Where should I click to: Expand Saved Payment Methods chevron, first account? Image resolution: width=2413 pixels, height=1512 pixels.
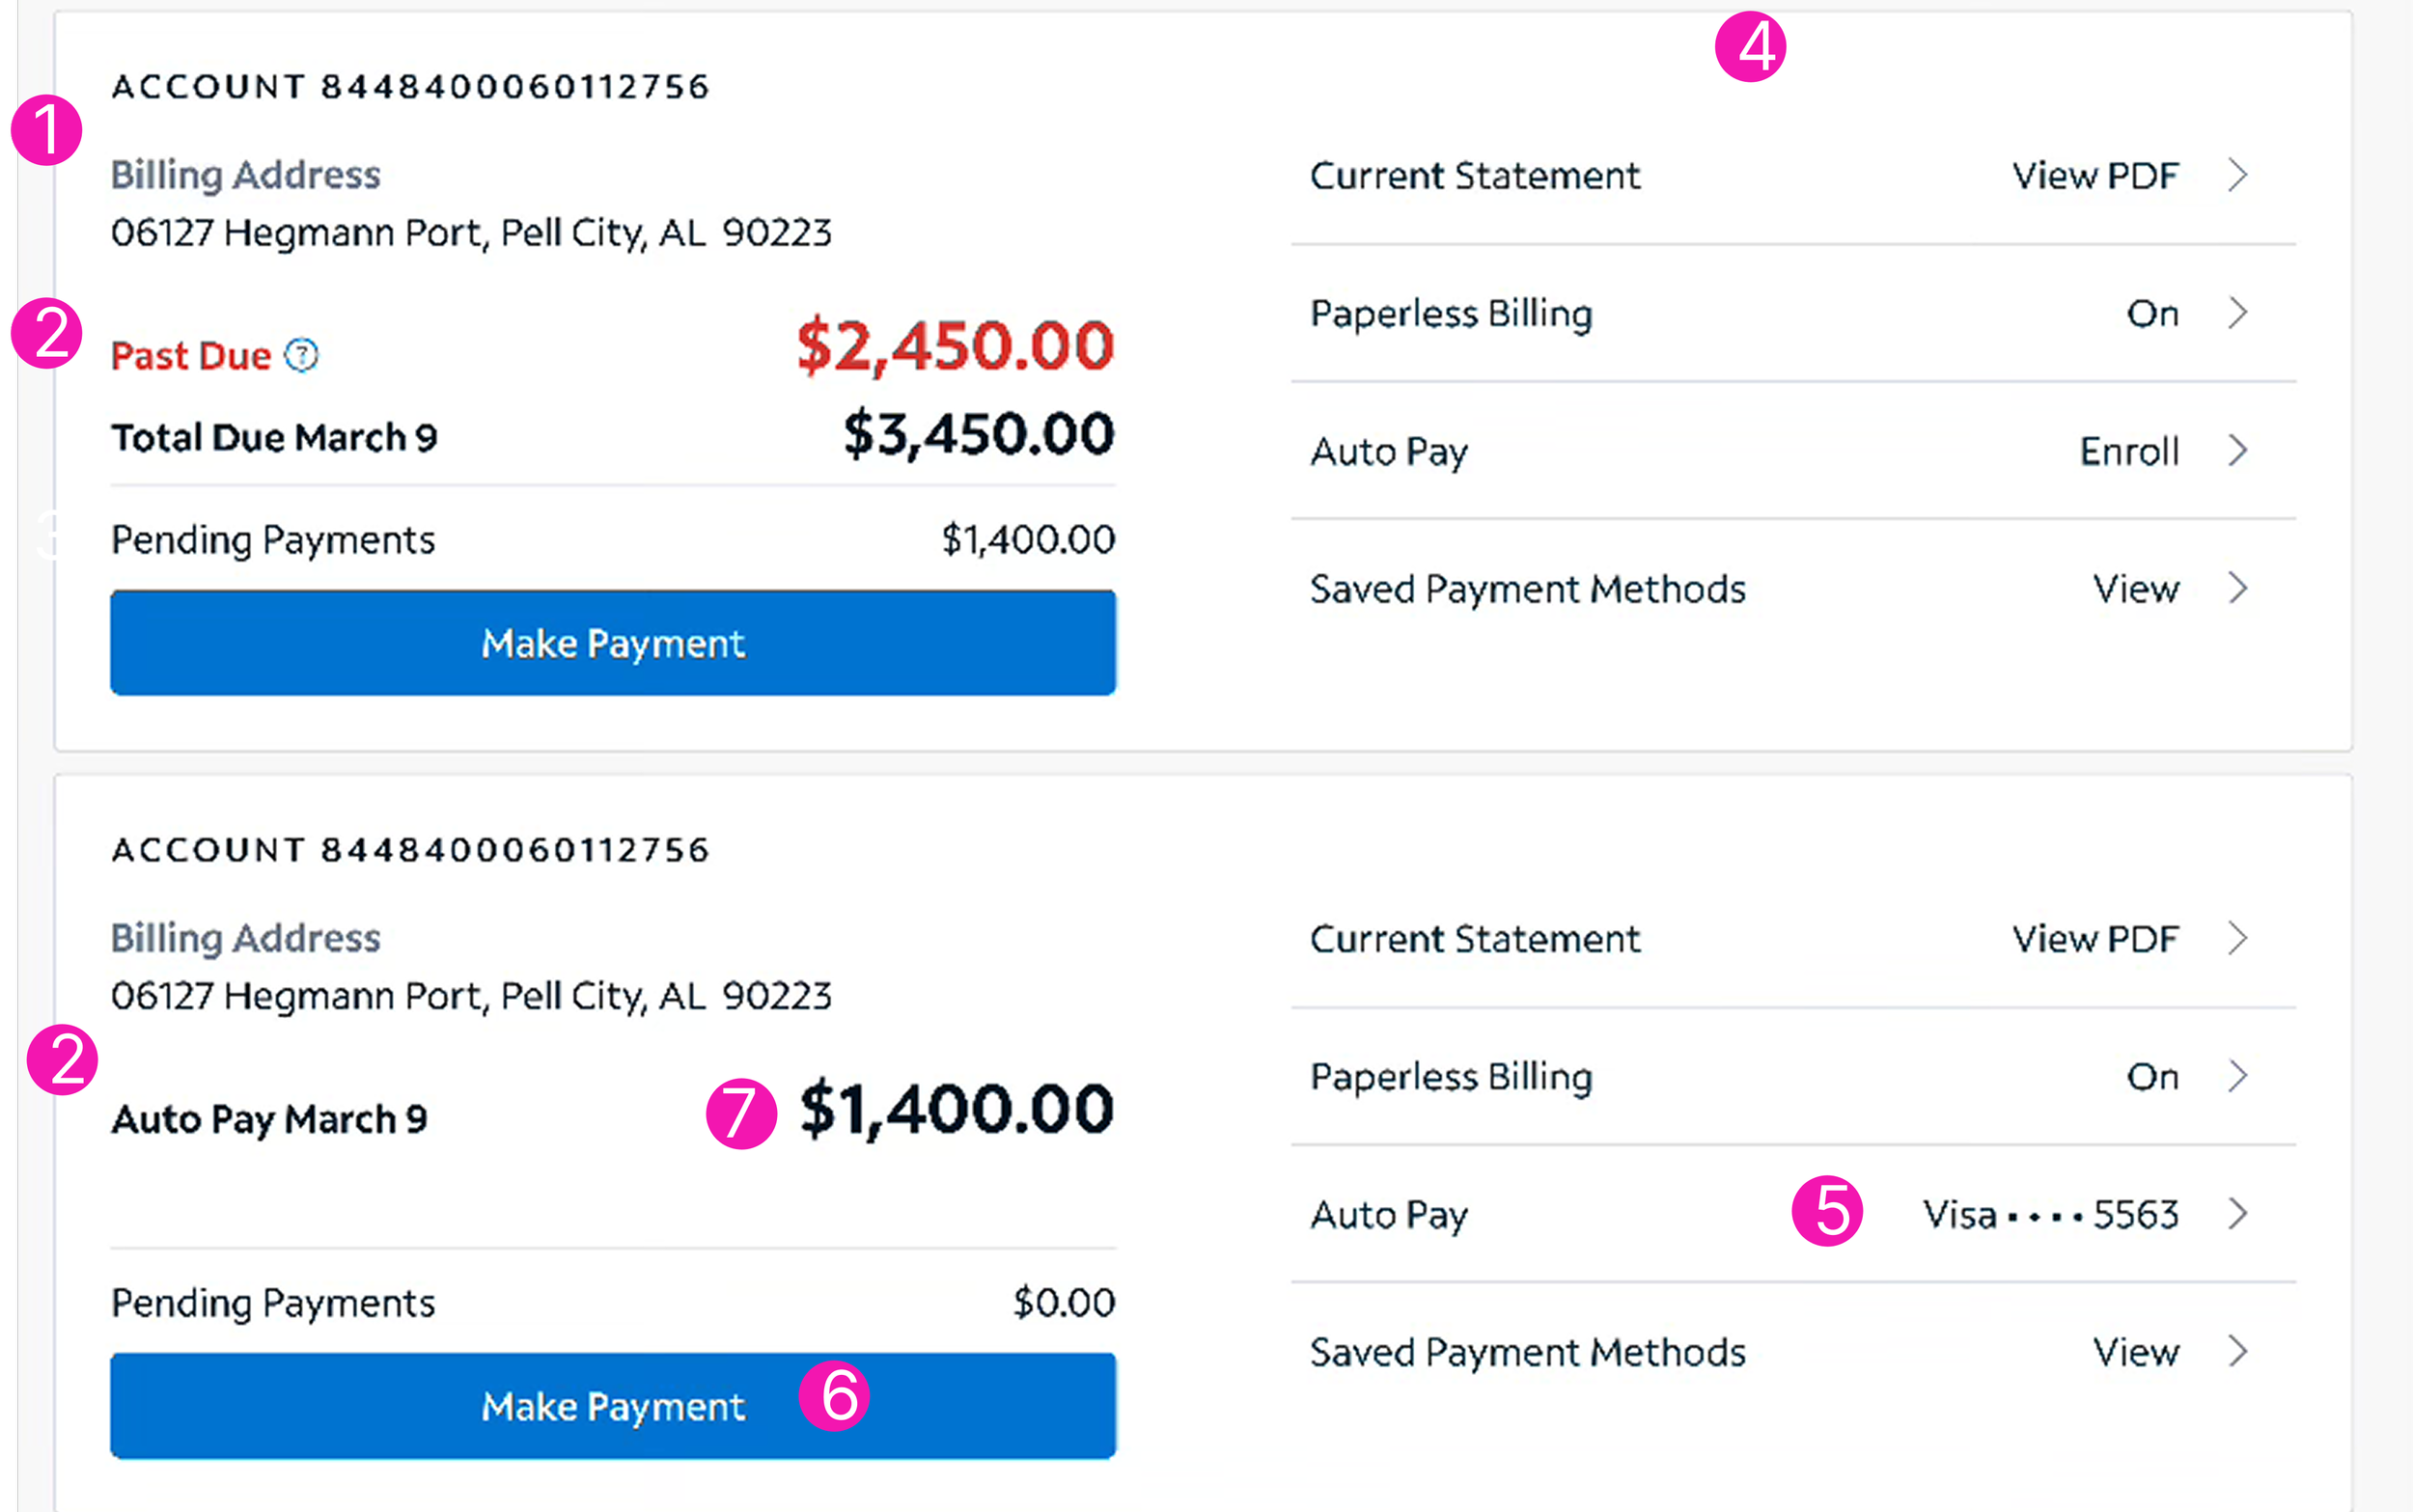click(x=2238, y=588)
